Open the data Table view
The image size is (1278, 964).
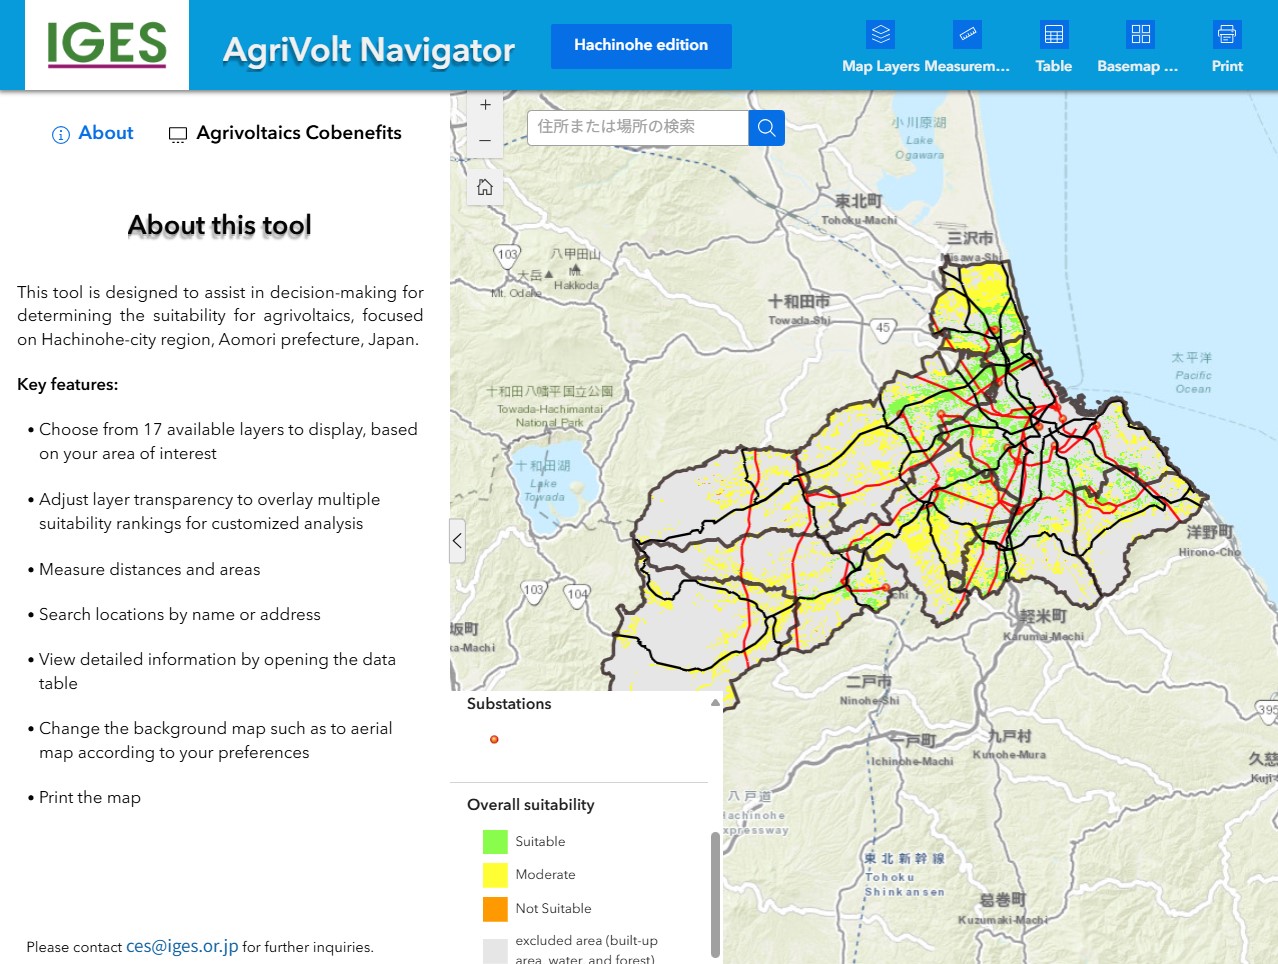[x=1053, y=35]
